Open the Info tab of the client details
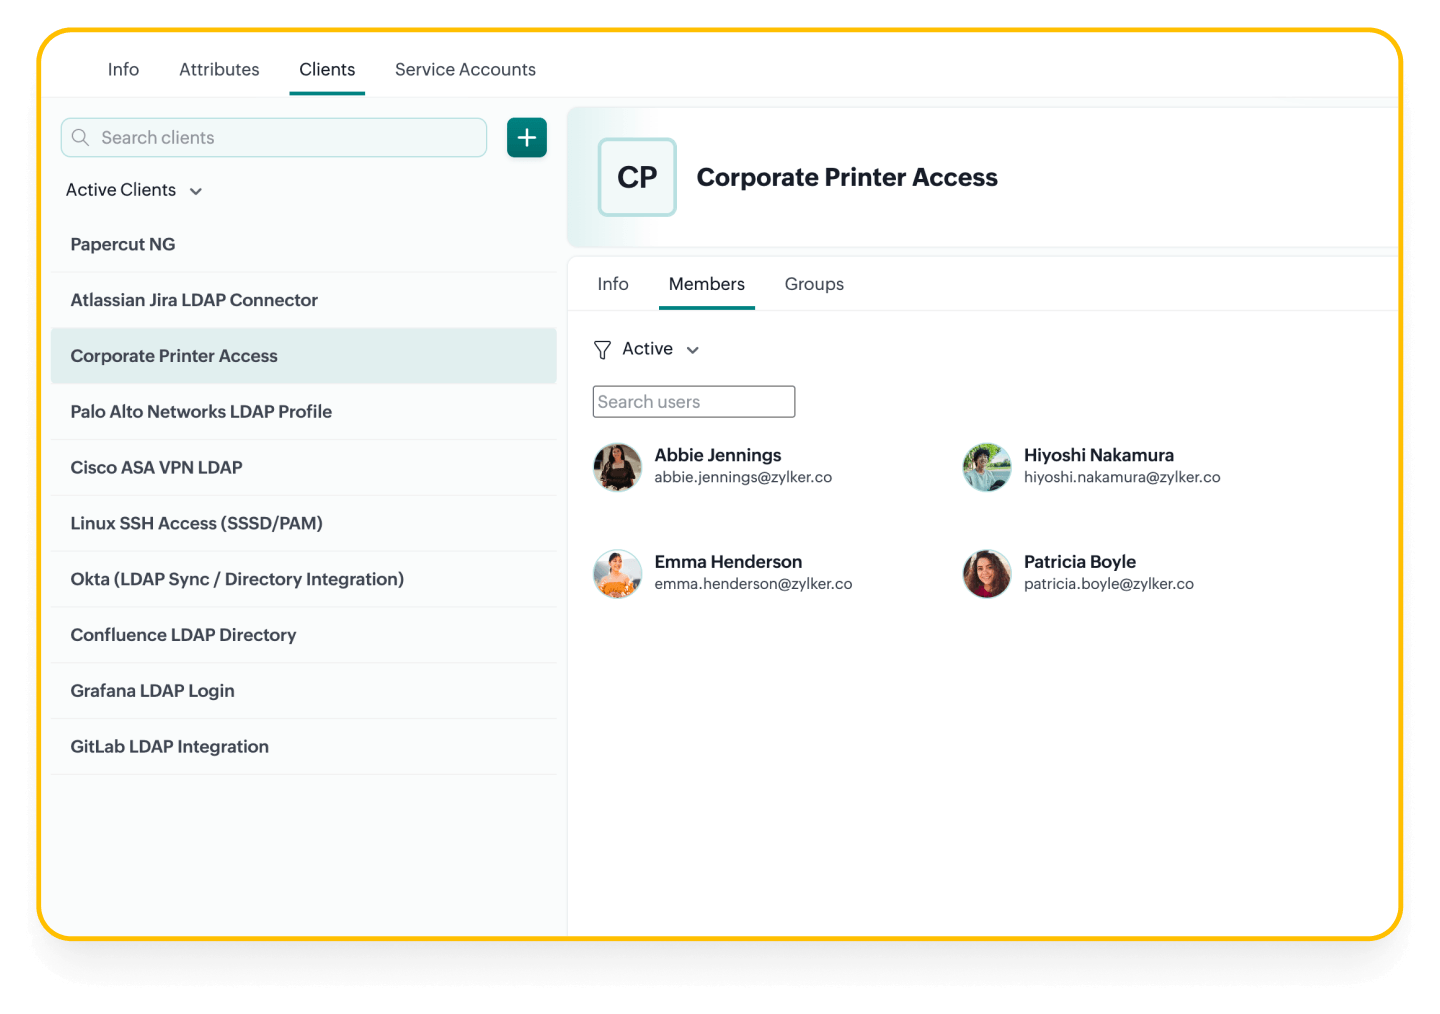 click(612, 284)
